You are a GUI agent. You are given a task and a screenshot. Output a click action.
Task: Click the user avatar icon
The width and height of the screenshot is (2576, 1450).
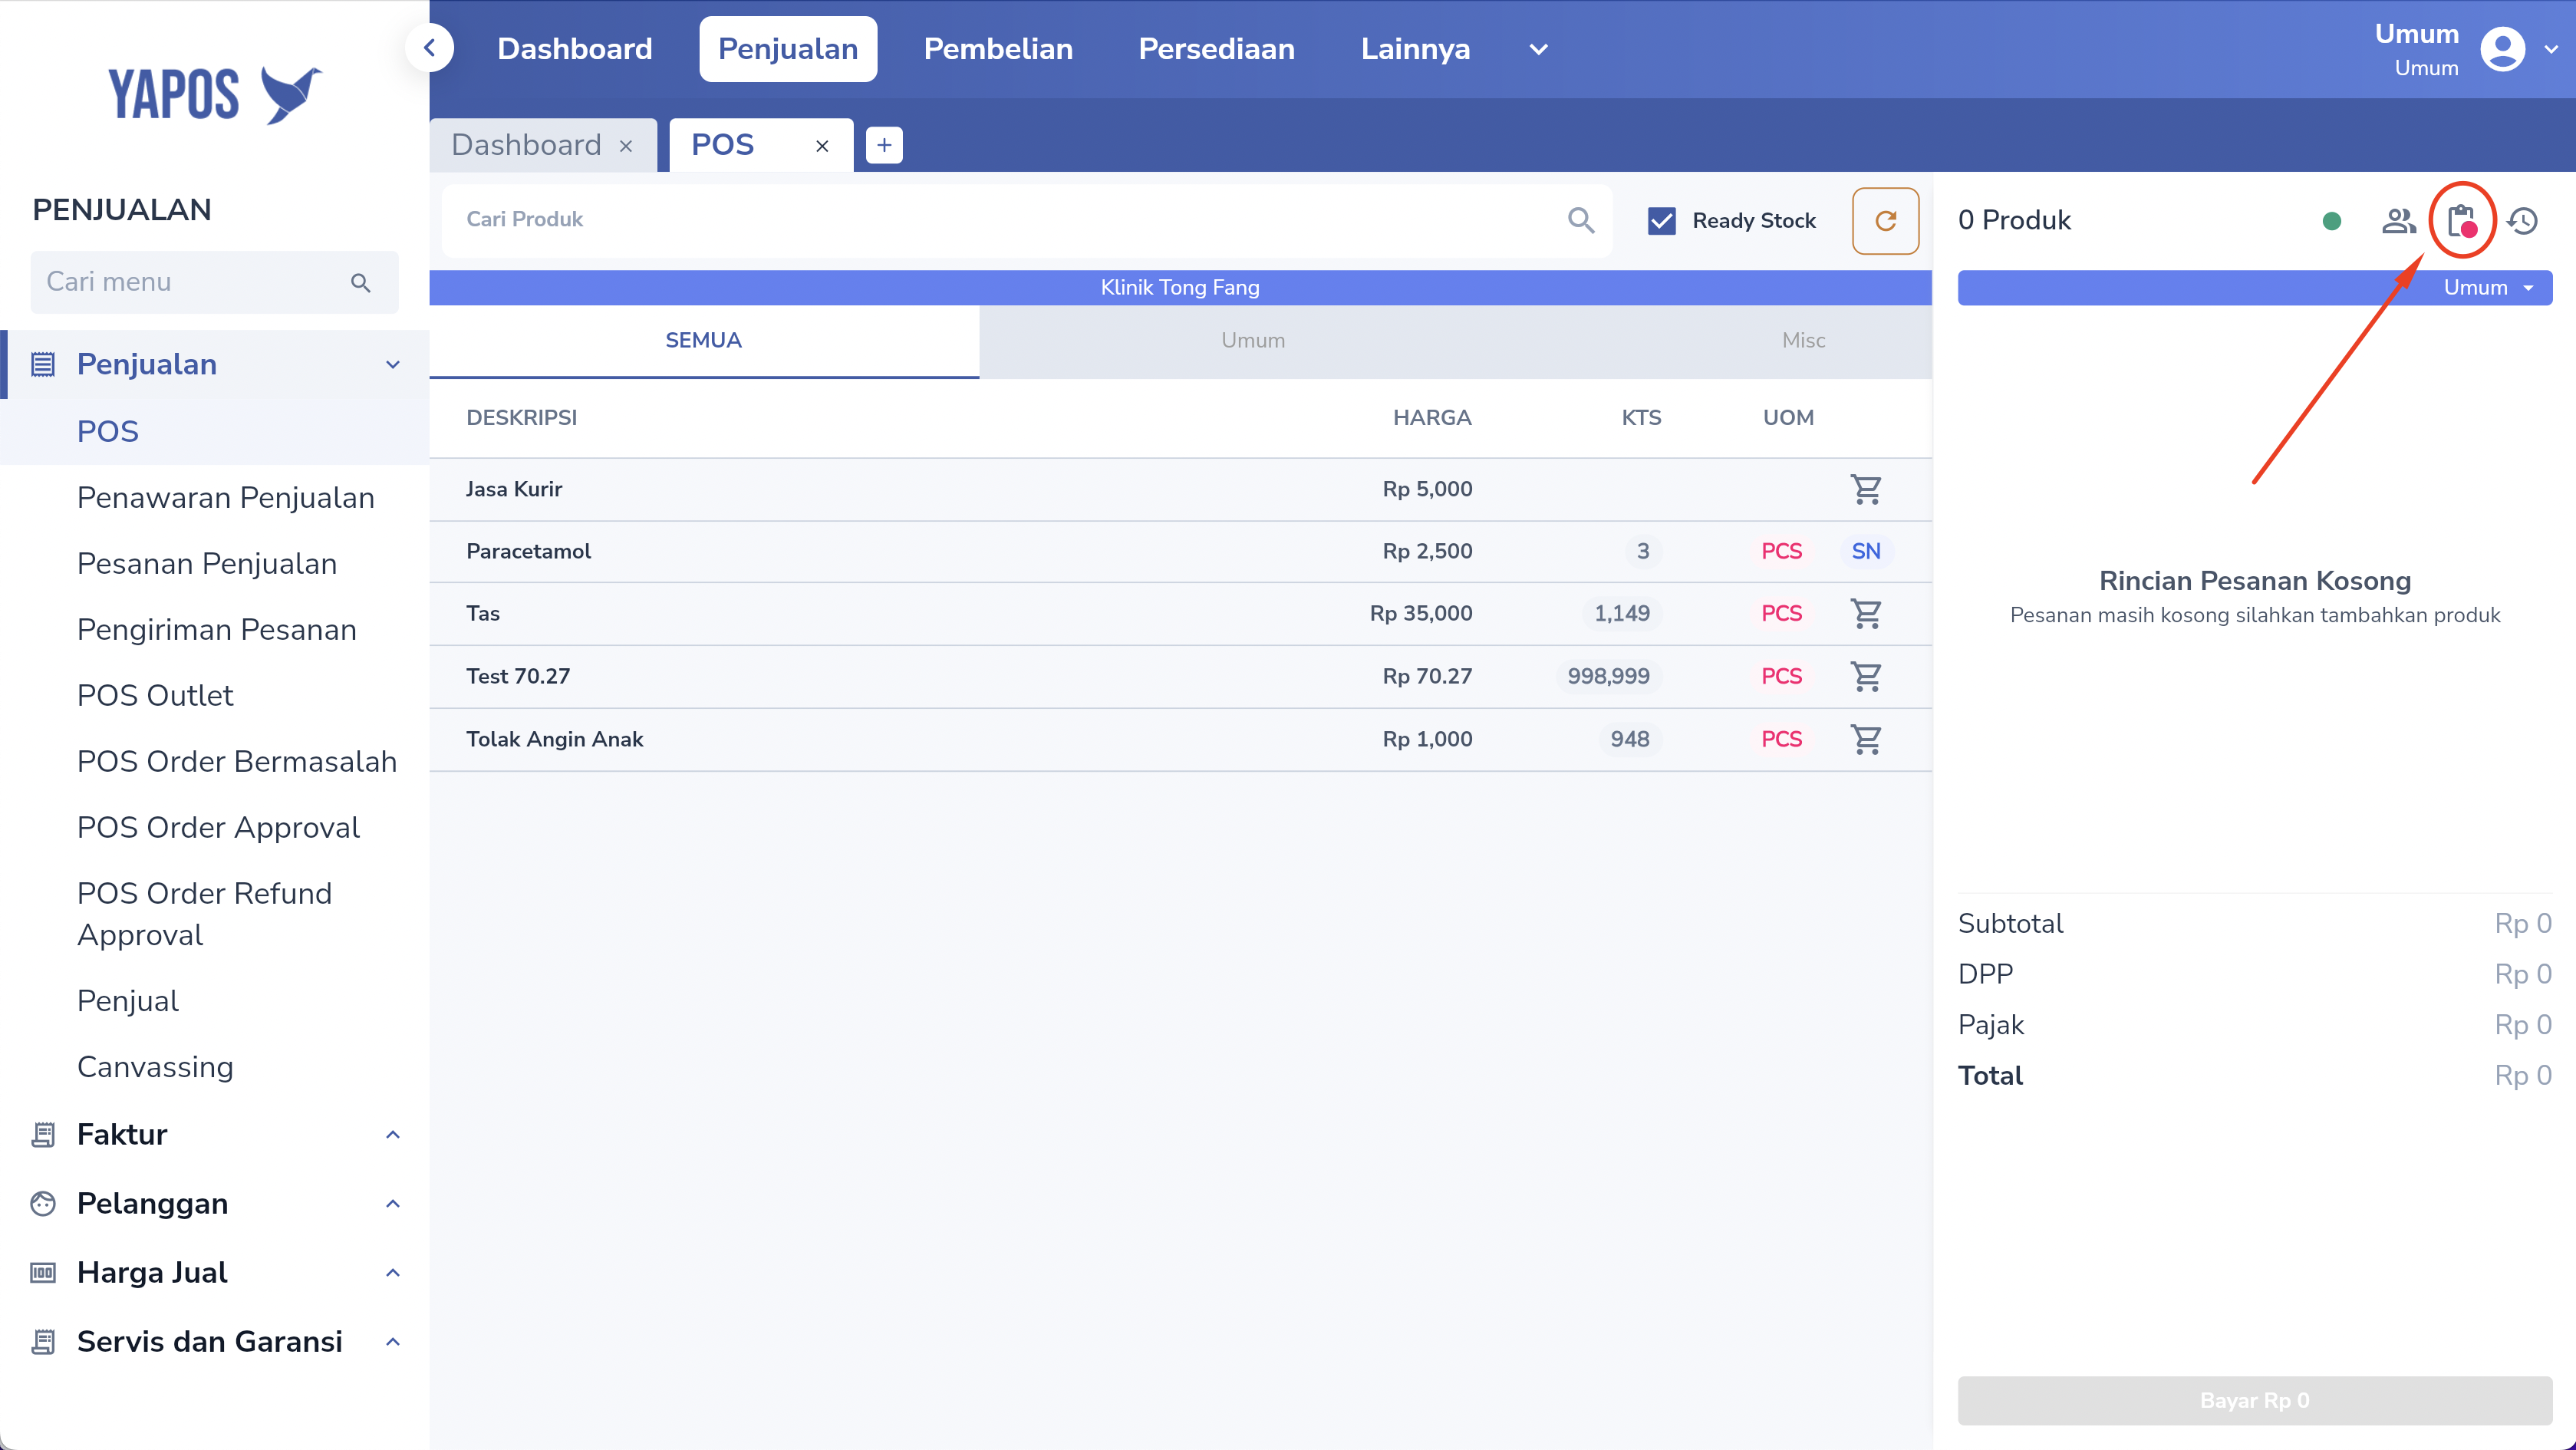coord(2502,49)
